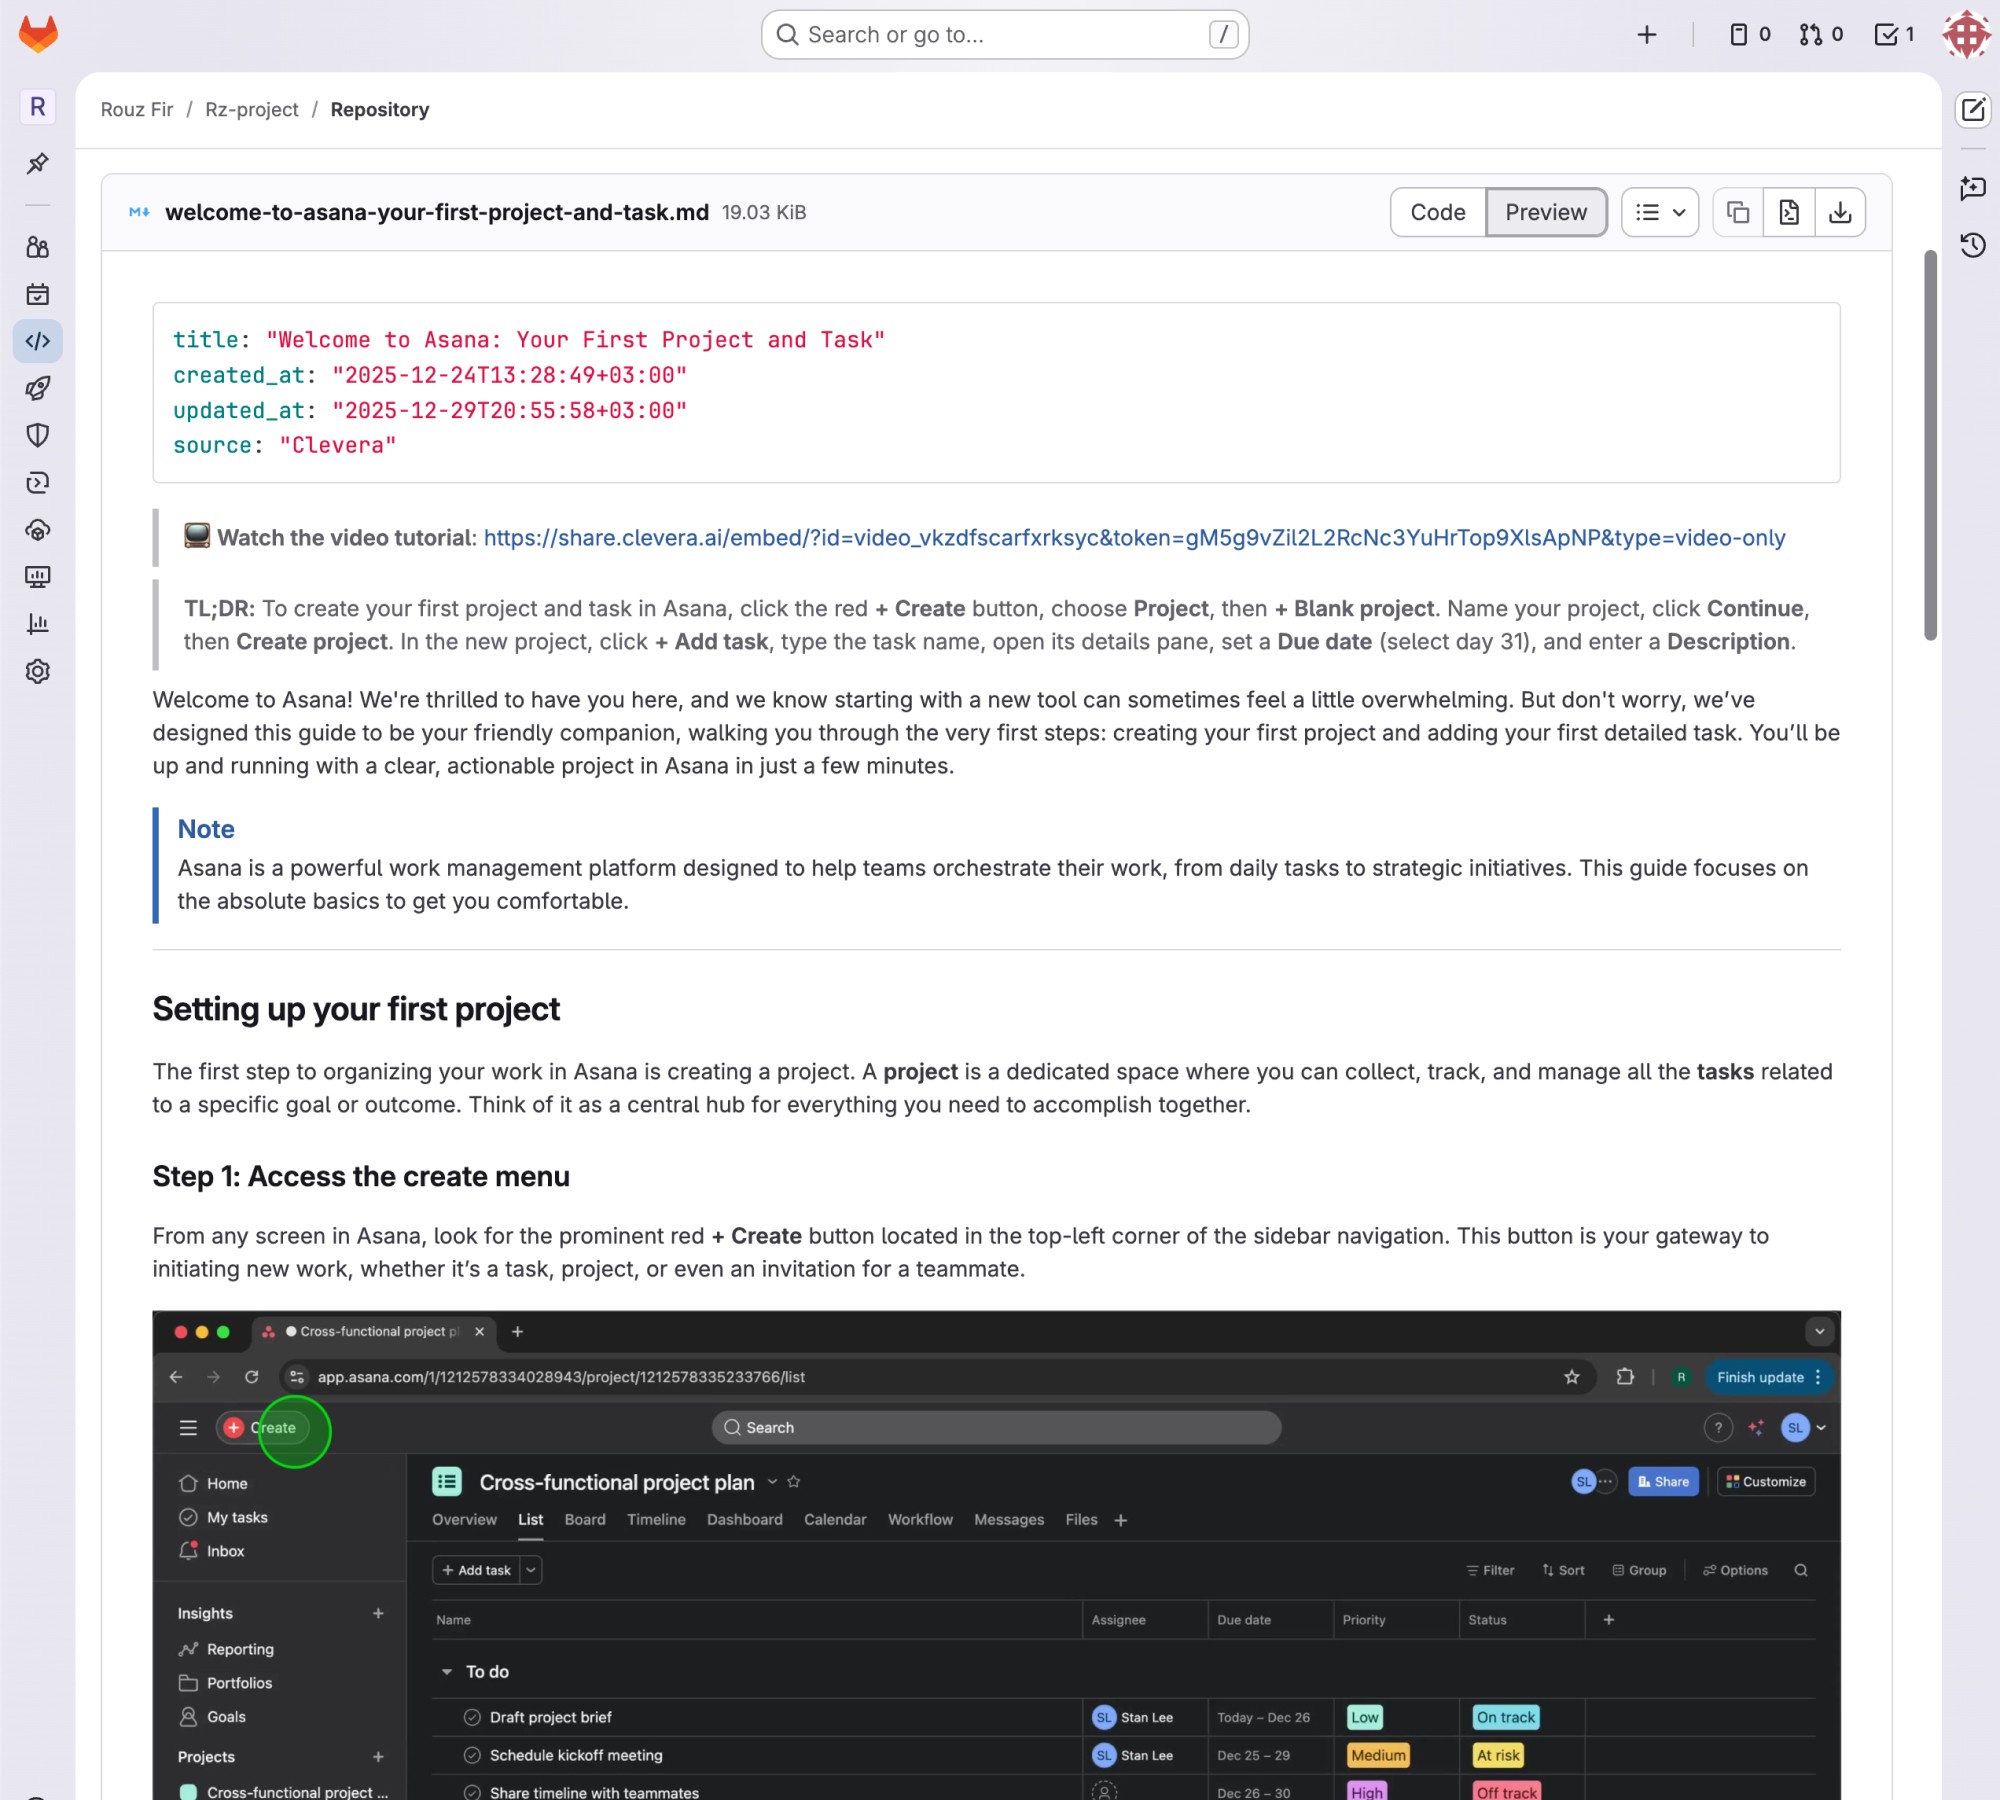Click the Create new plus button

[x=1647, y=35]
